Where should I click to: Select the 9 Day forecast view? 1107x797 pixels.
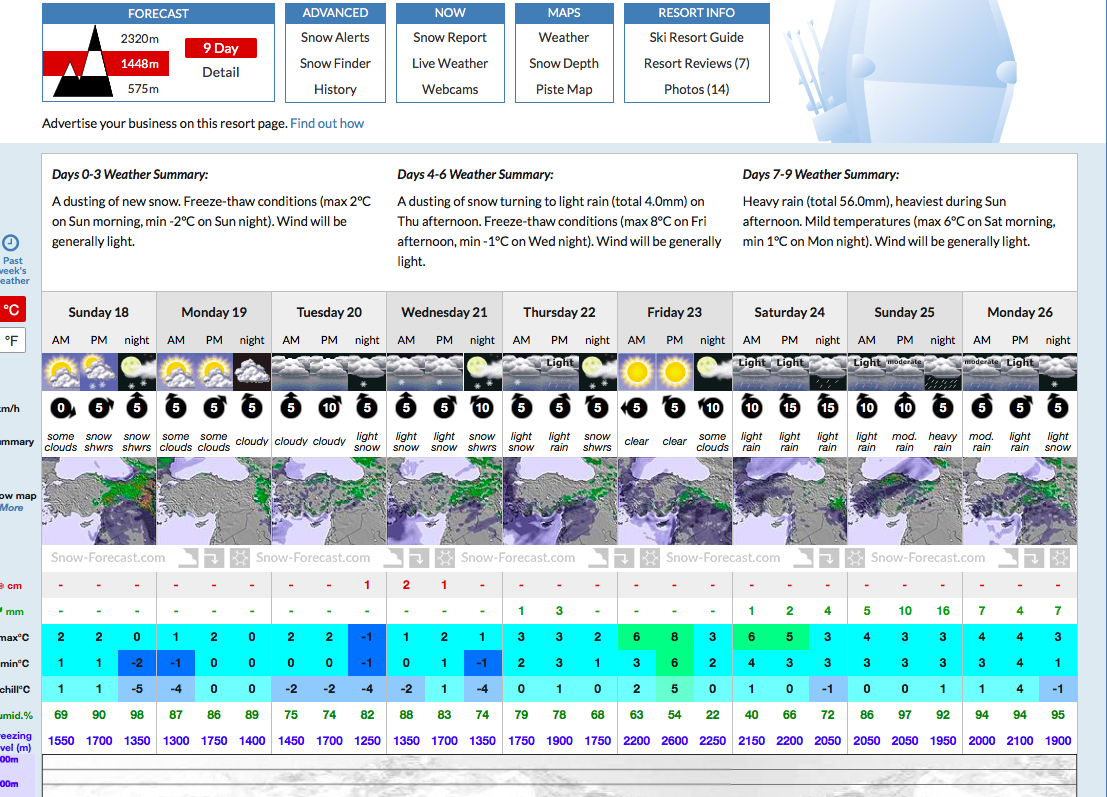[220, 48]
